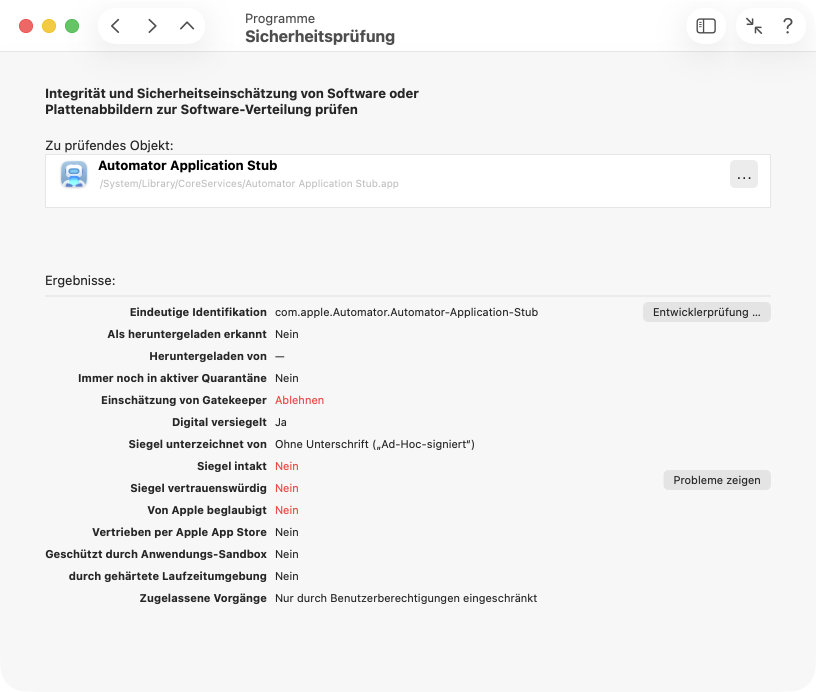816x692 pixels.
Task: Click the Probleme zeigen button
Action: (x=716, y=480)
